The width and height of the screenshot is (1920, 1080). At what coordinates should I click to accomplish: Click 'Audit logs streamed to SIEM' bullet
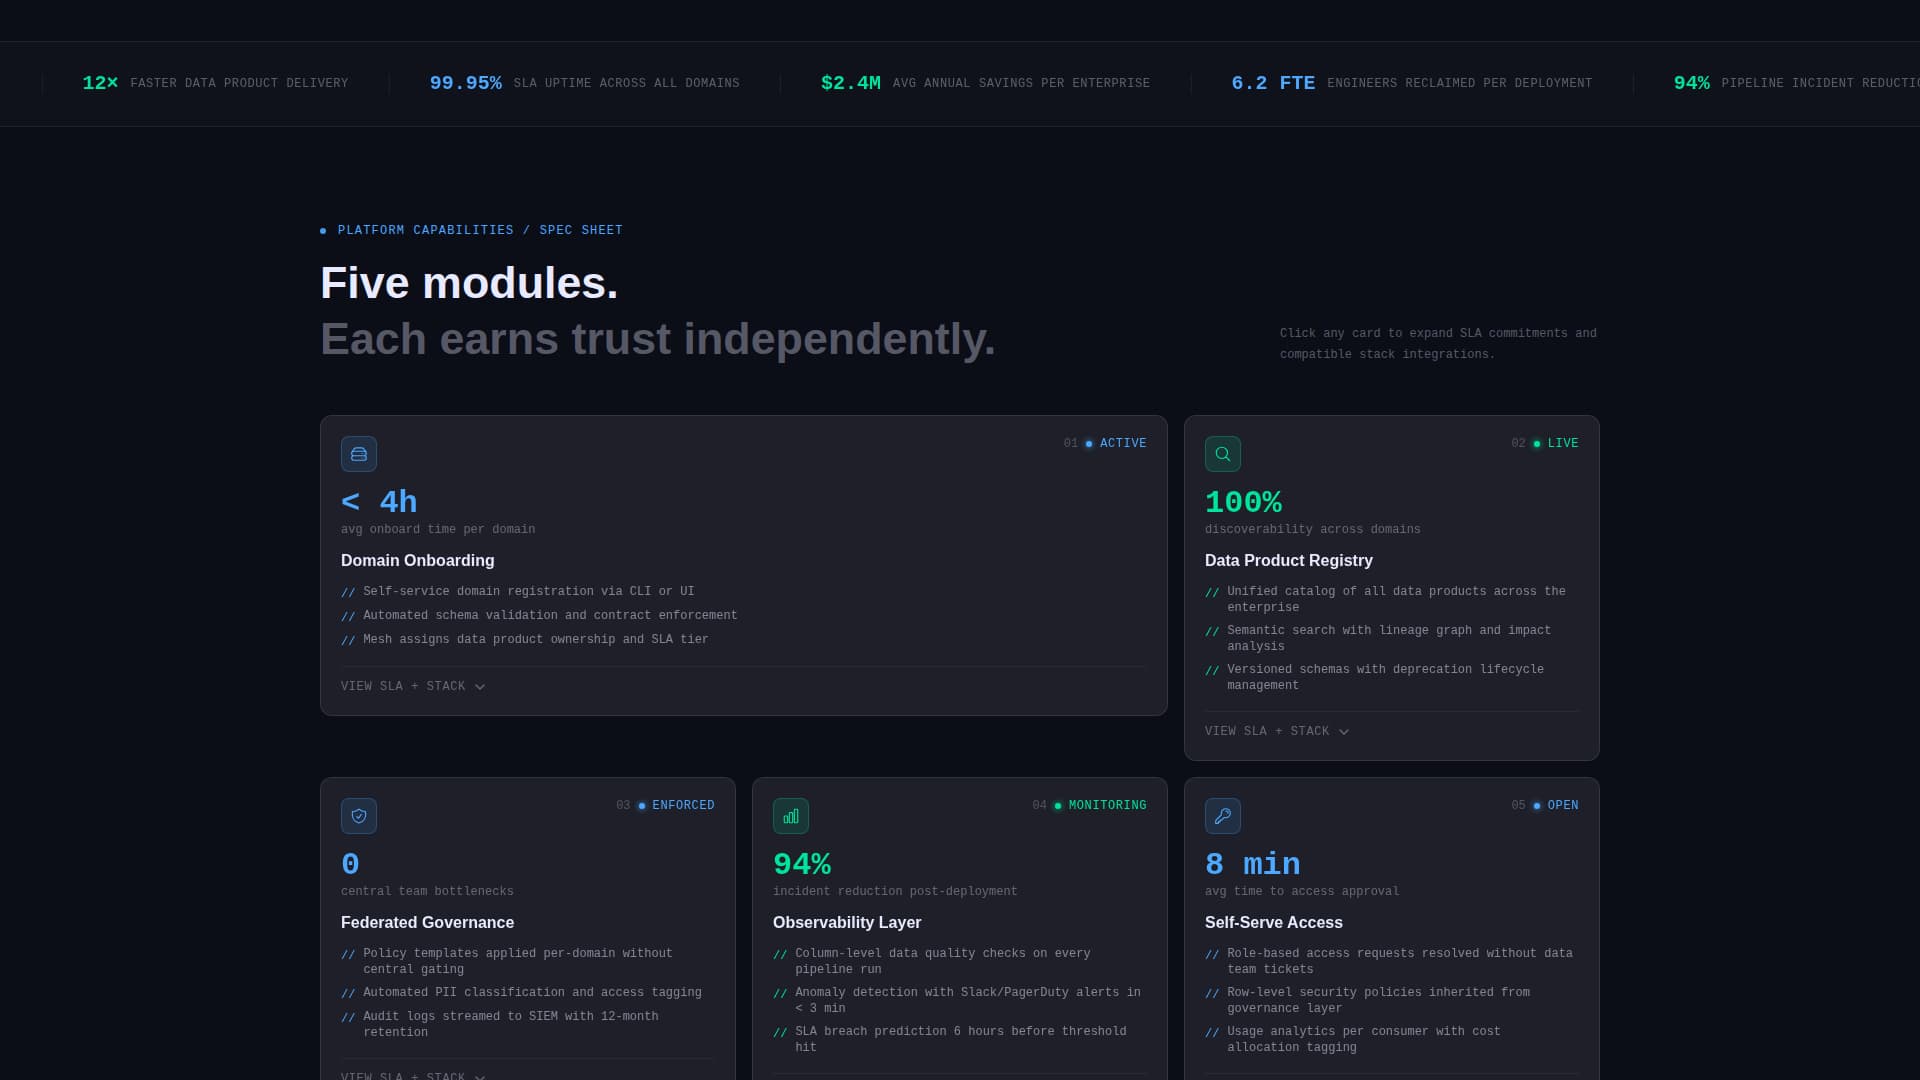pos(510,1024)
